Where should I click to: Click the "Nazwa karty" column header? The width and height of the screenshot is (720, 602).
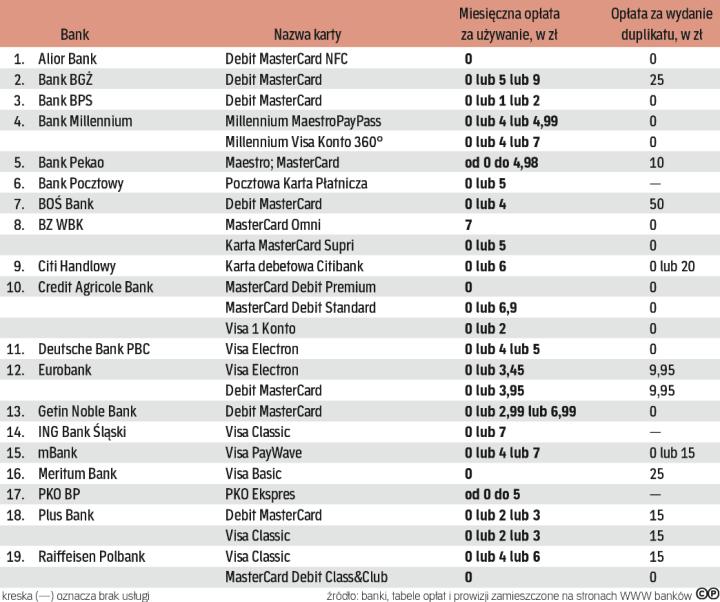pyautogui.click(x=305, y=36)
